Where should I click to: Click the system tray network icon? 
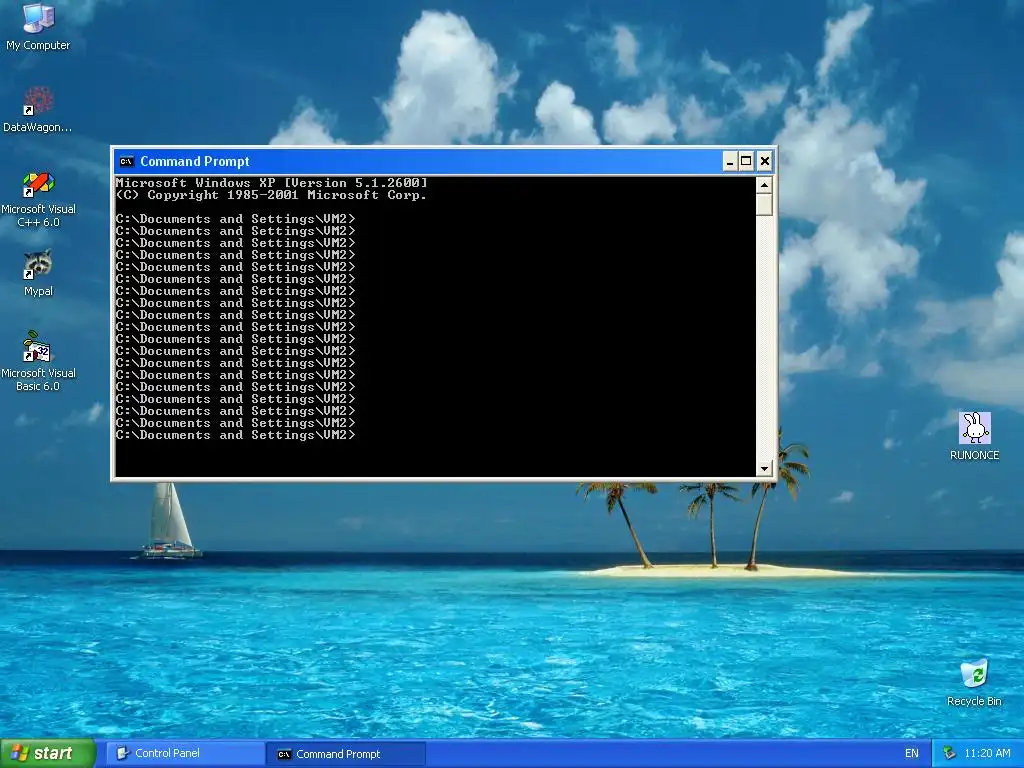click(x=949, y=754)
